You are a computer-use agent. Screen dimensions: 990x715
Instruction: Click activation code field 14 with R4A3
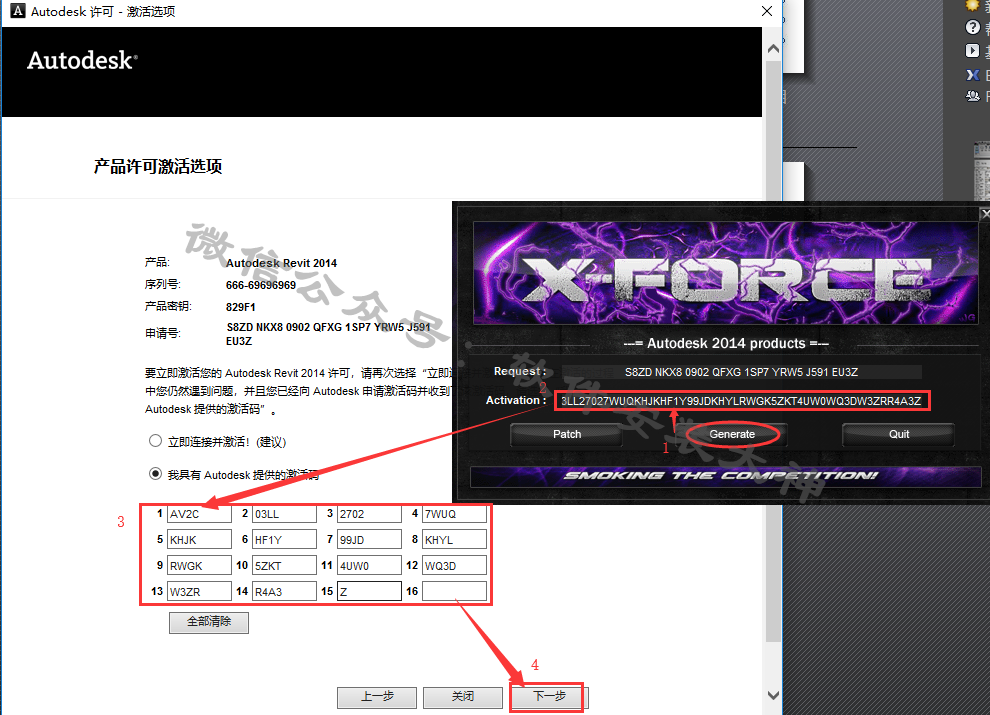284,591
